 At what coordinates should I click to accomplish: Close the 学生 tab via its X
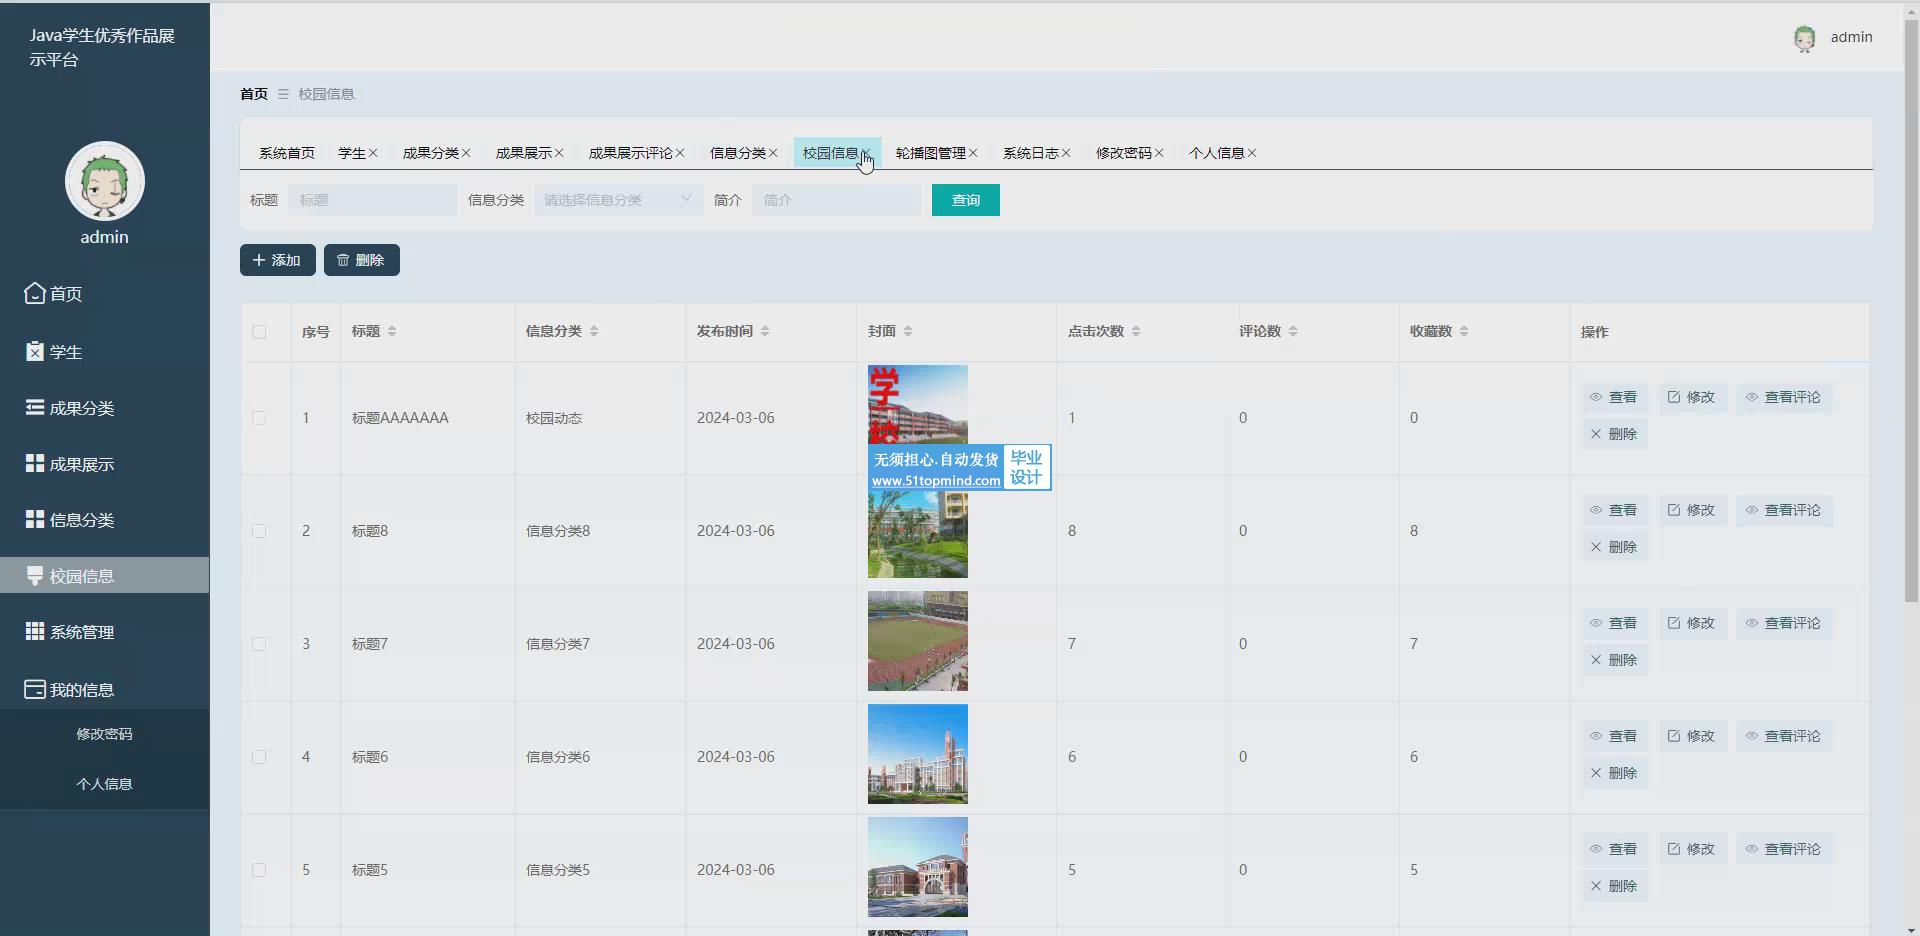[373, 153]
